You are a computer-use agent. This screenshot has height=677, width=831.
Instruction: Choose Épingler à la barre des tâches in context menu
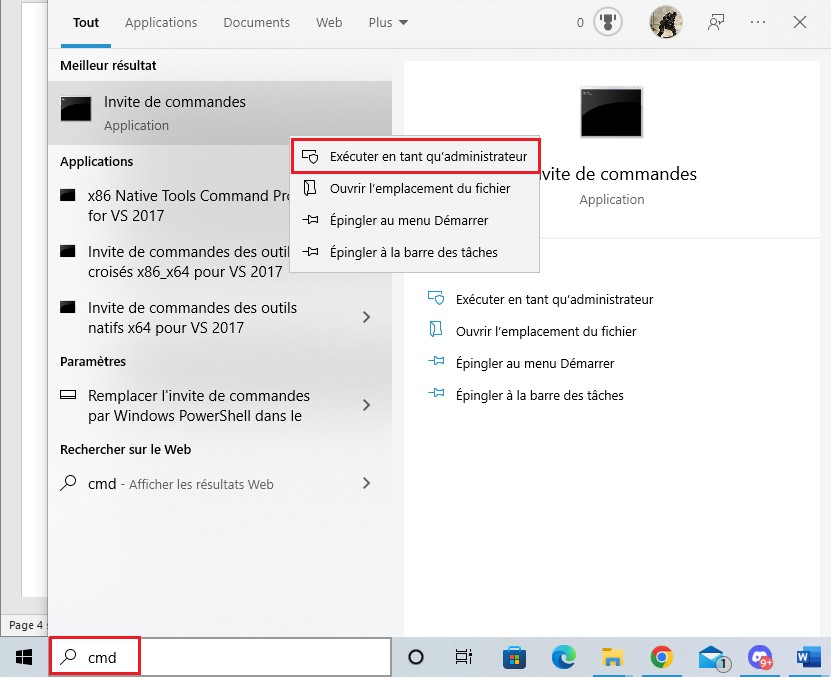pyautogui.click(x=414, y=252)
